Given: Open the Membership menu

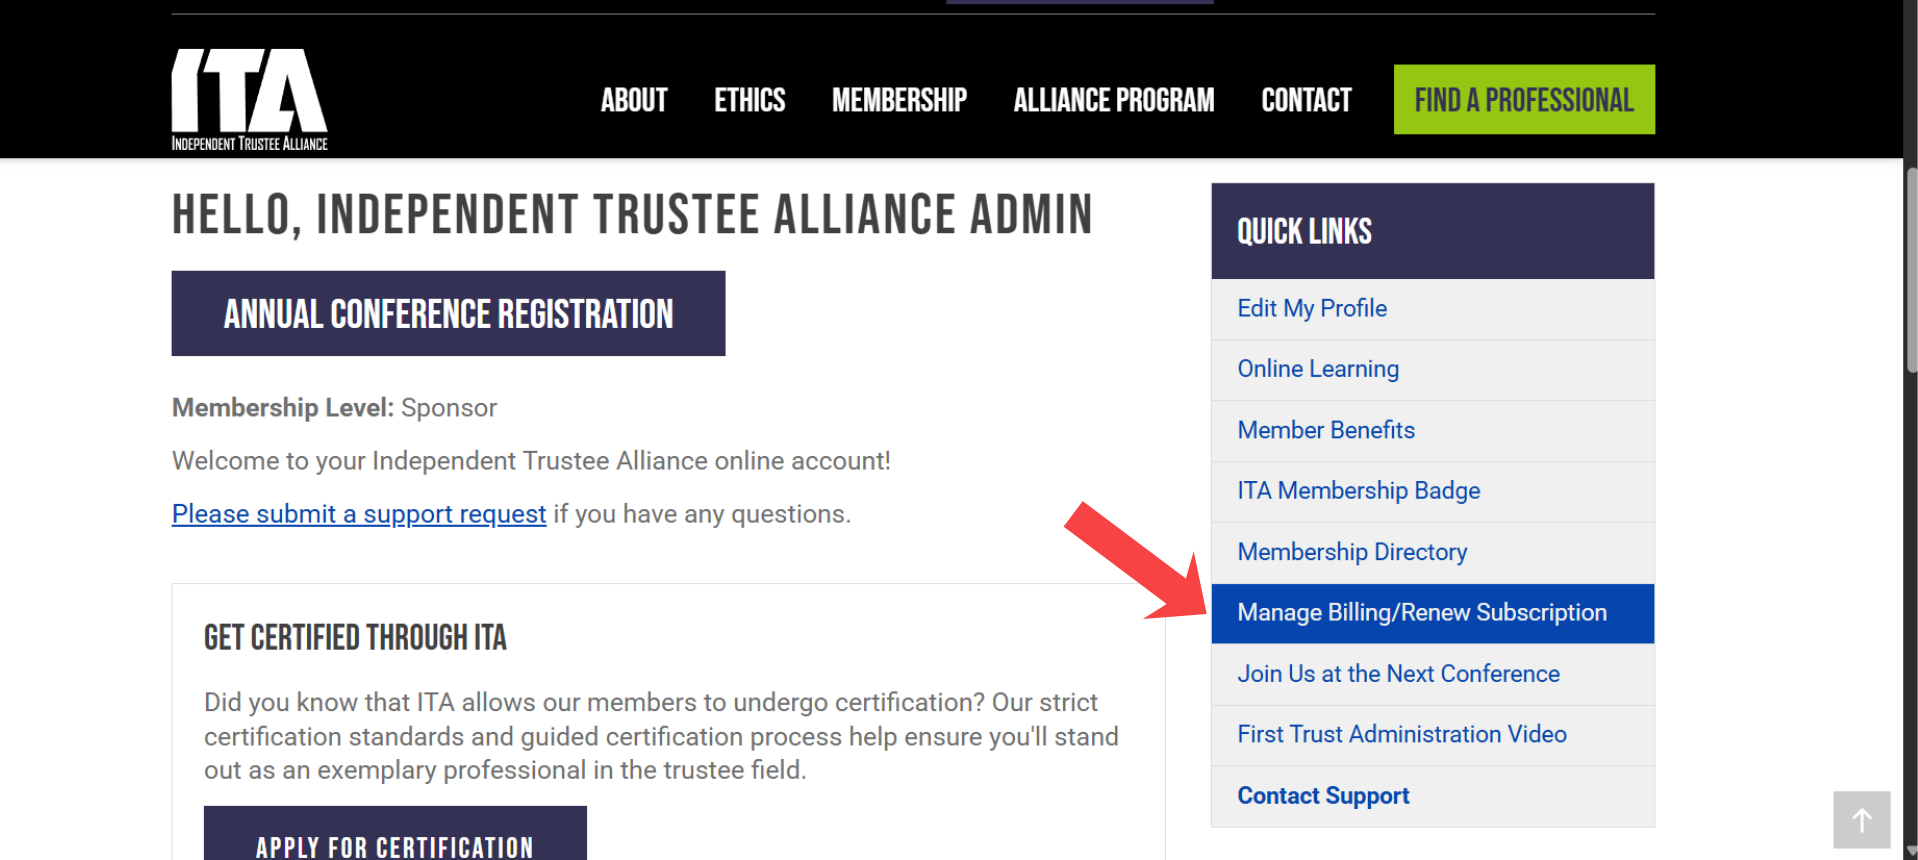Looking at the screenshot, I should 898,100.
